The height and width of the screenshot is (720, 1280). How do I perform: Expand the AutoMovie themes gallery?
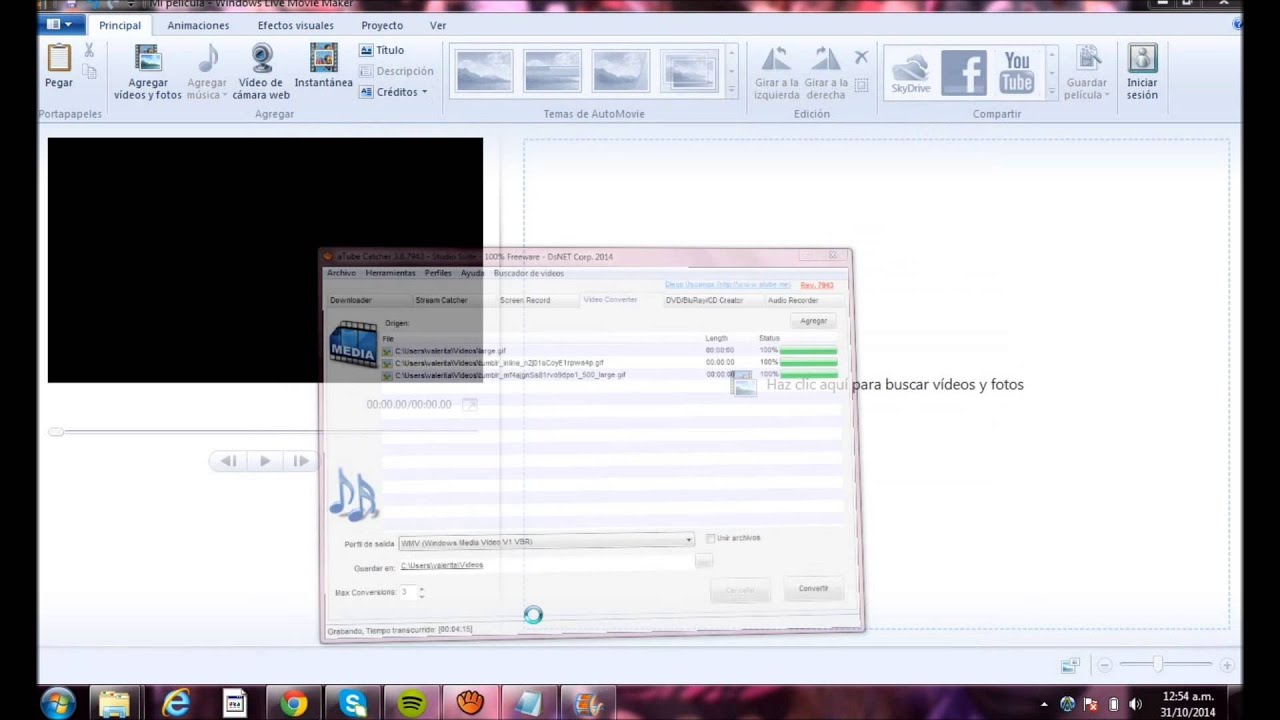coord(731,90)
